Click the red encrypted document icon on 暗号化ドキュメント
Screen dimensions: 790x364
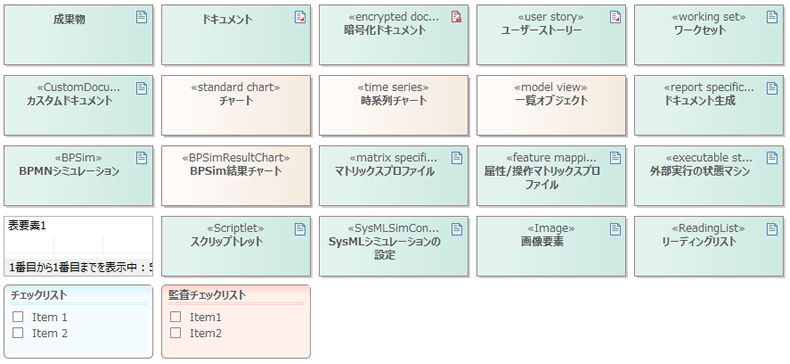(457, 17)
